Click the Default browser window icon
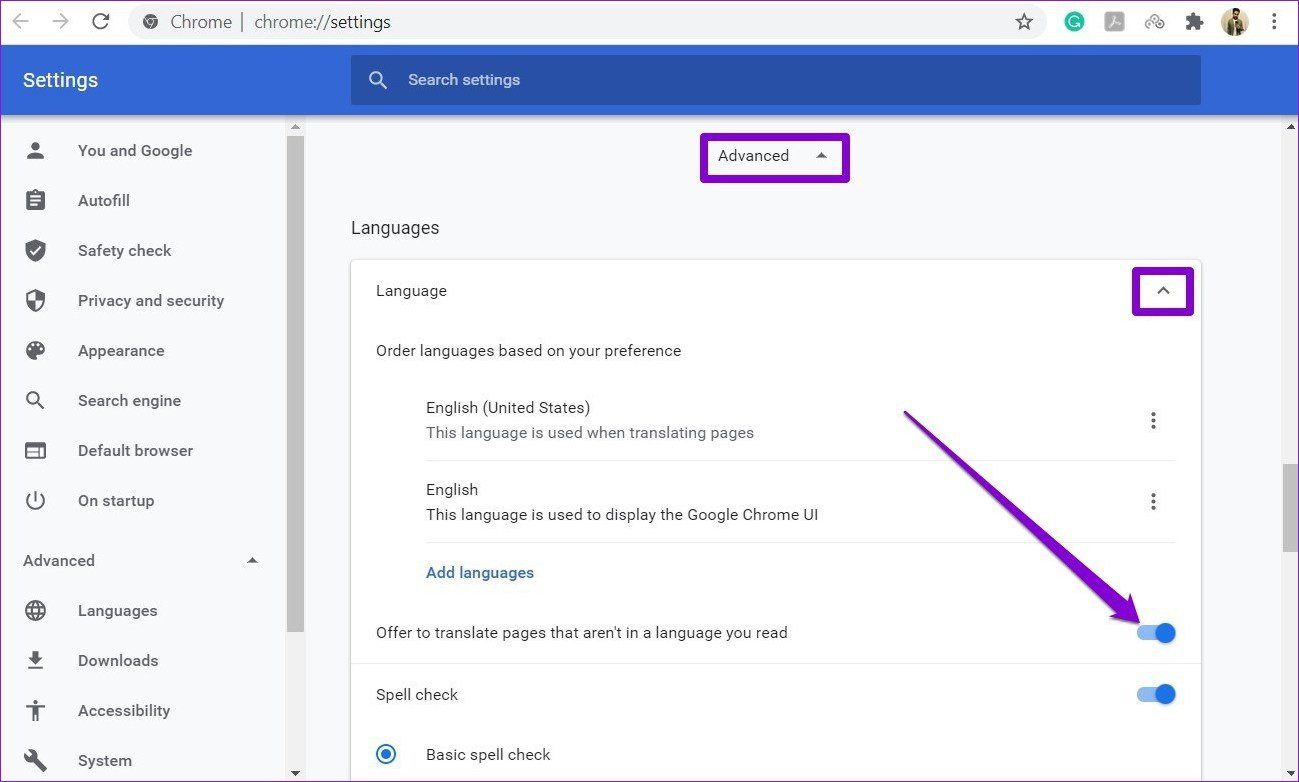This screenshot has height=782, width=1299. tap(36, 451)
